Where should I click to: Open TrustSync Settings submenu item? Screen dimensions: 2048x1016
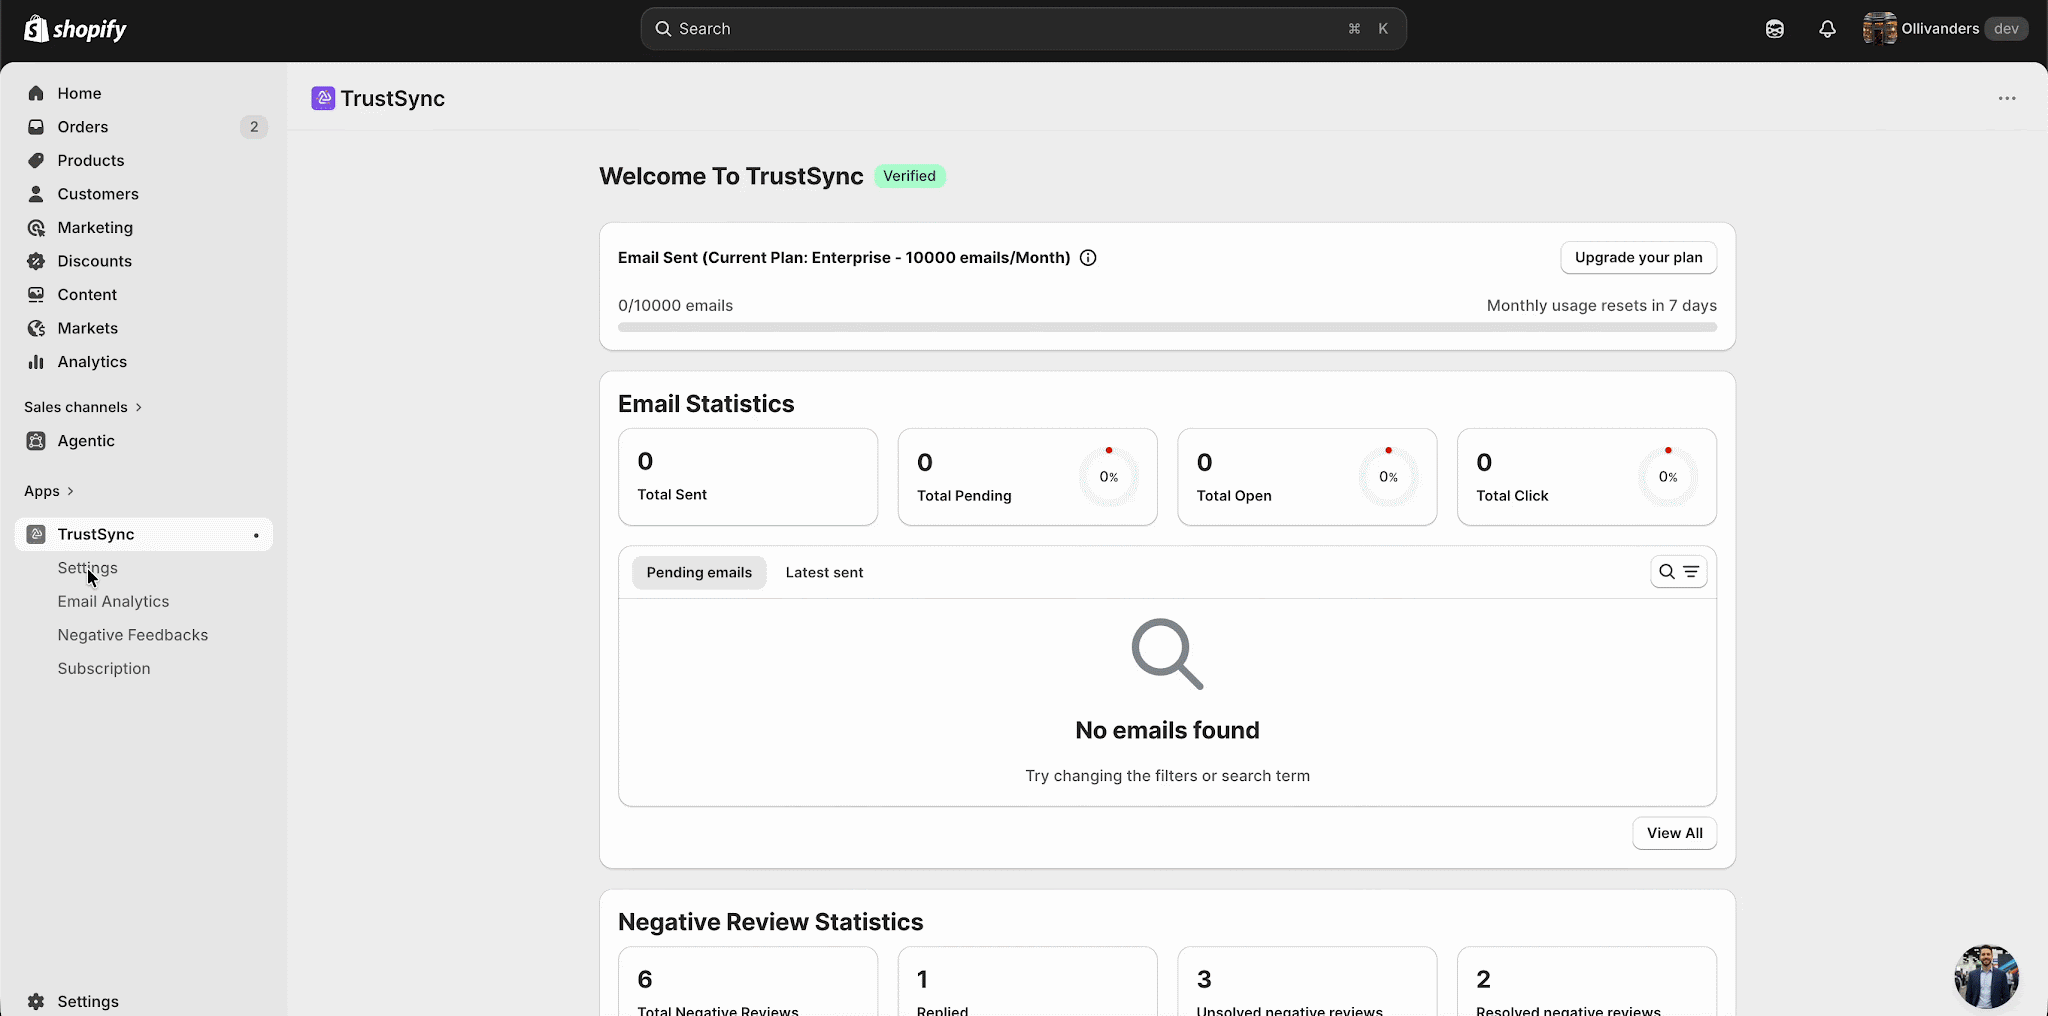[x=87, y=568]
